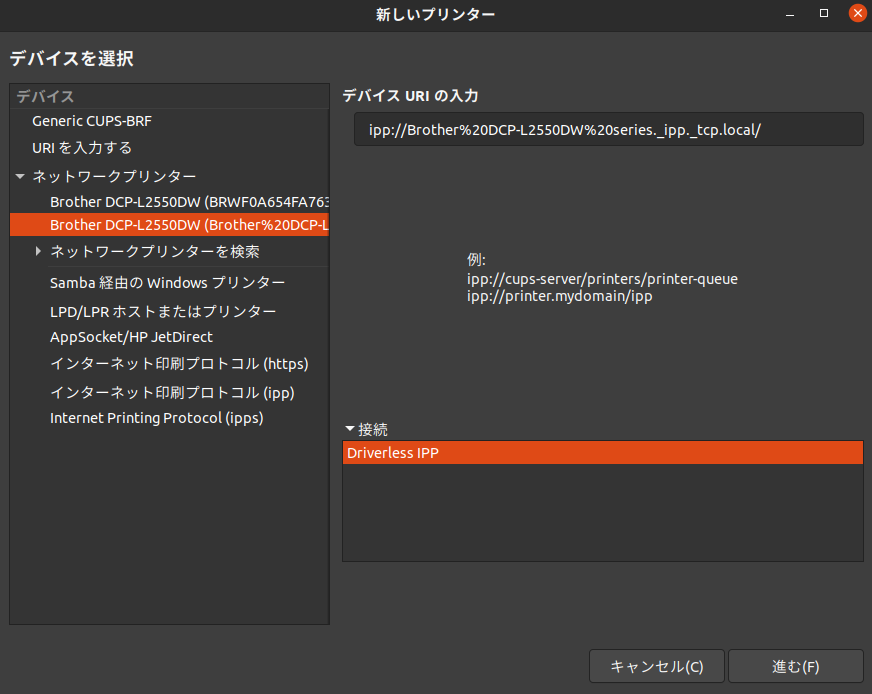Click the 進む(F) button
872x694 pixels.
(x=795, y=666)
